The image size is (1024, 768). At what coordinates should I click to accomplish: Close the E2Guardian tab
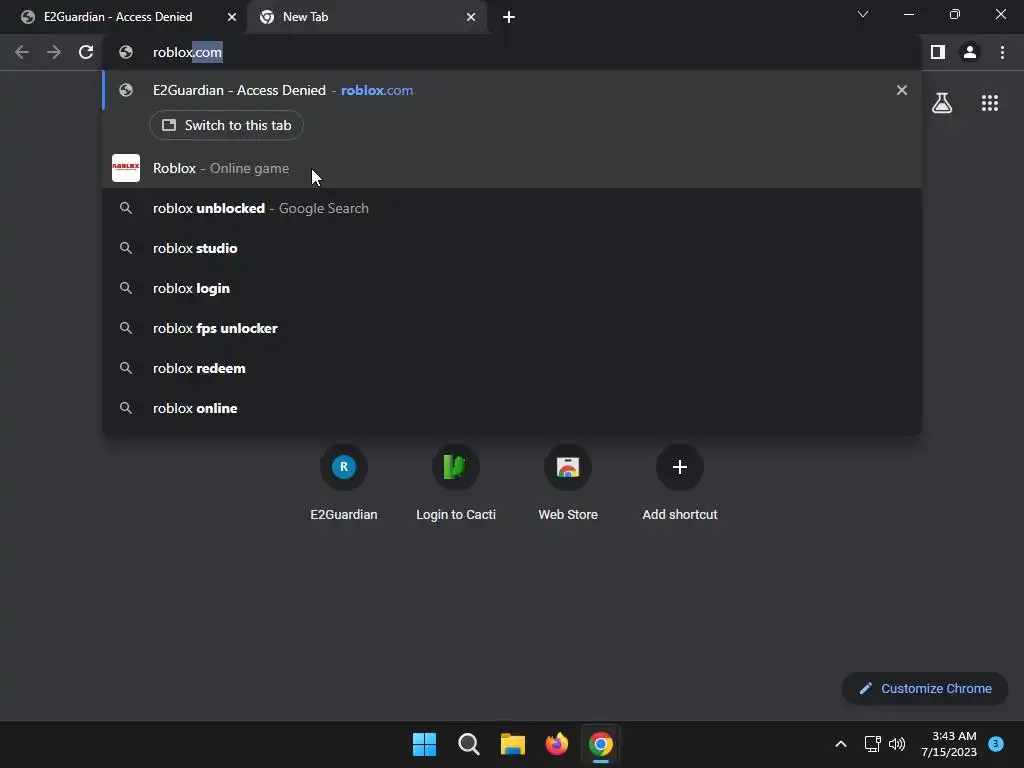click(x=232, y=17)
